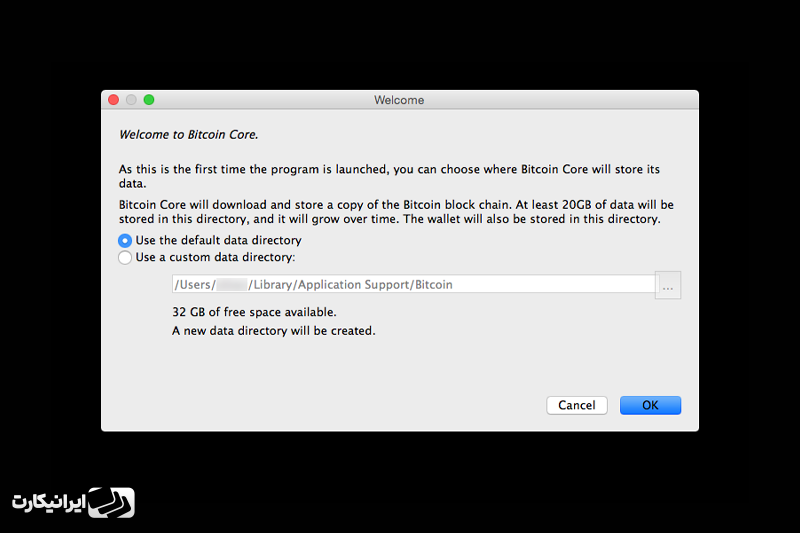Click the 'Welcome to Bitcoin Core.' heading

coord(189,135)
